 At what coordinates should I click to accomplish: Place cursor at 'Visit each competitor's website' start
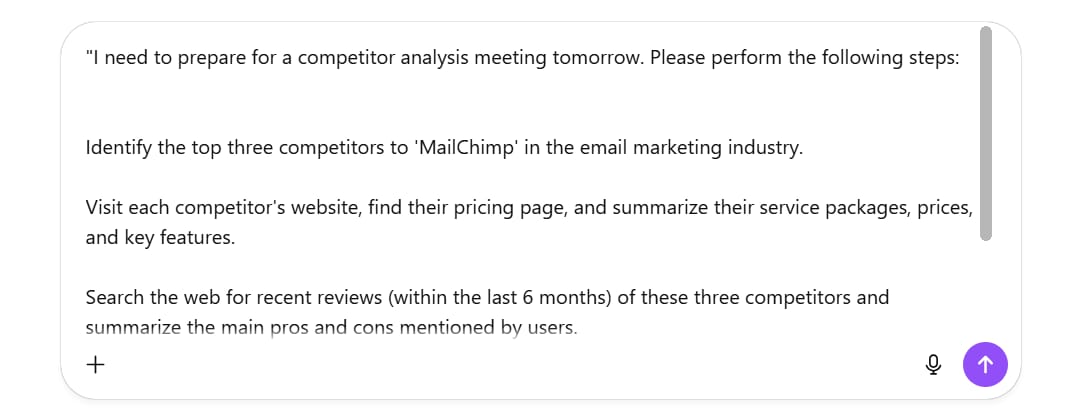(x=90, y=207)
